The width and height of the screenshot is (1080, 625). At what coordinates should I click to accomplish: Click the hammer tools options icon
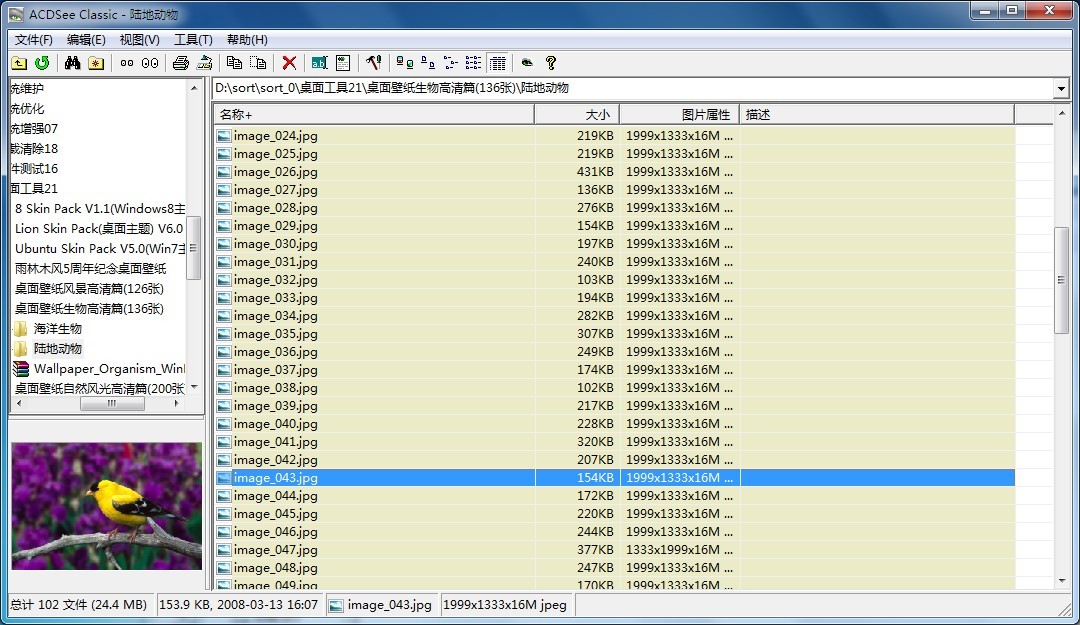(x=373, y=63)
